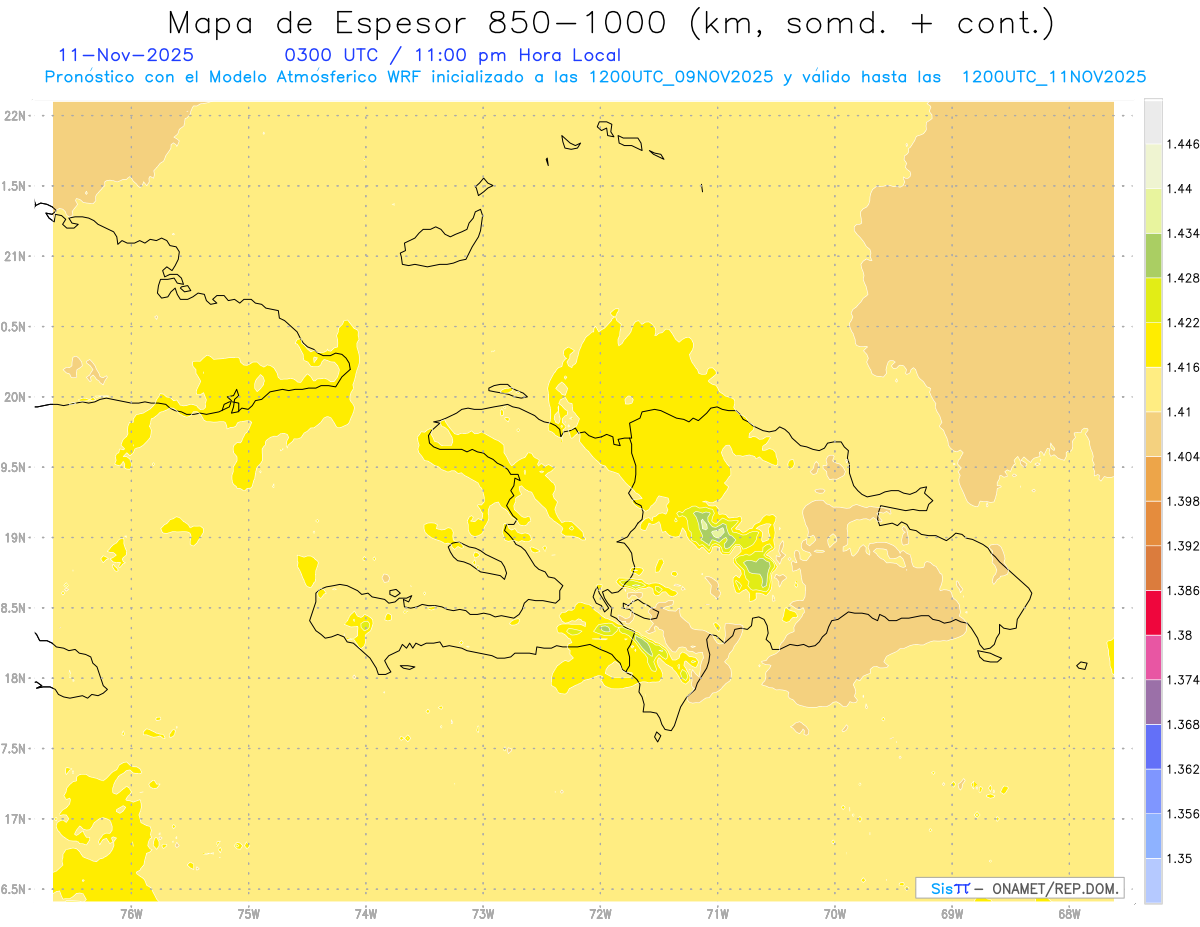Click the blue swatch between 1.362 and 1.368
The image size is (1200, 927).
click(1153, 746)
